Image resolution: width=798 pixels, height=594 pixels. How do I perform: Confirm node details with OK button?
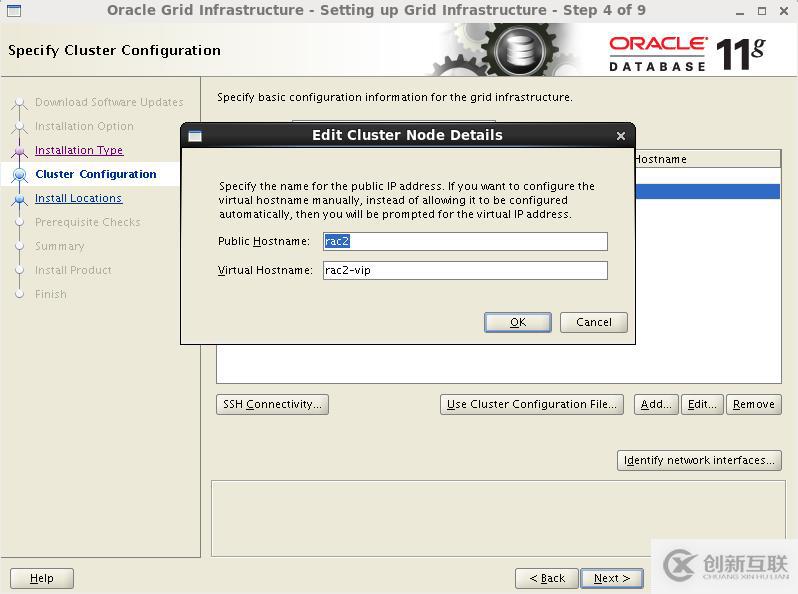pyautogui.click(x=518, y=322)
